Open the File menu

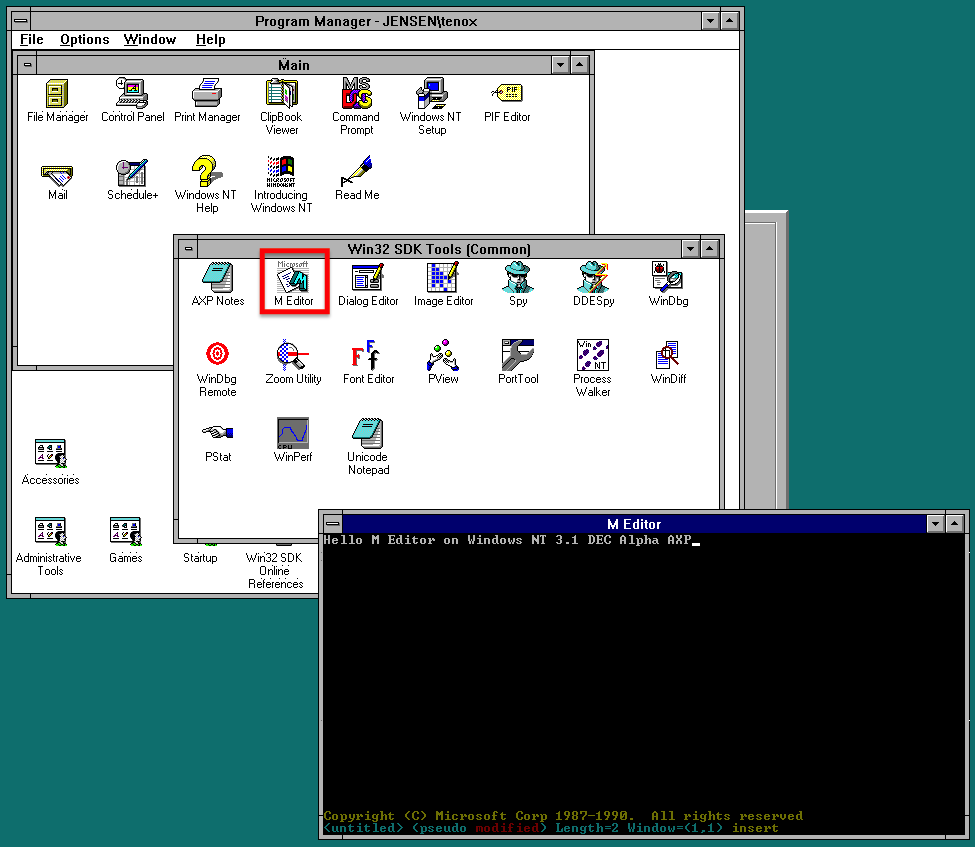click(32, 40)
